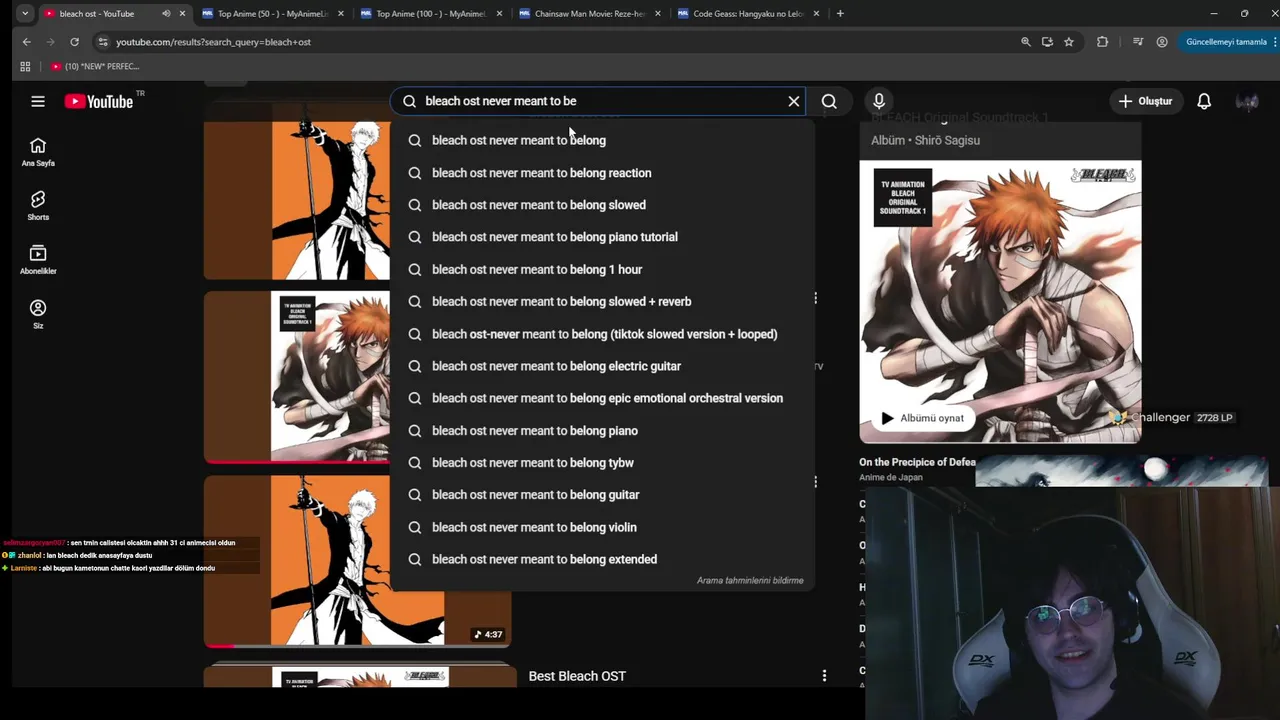Viewport: 1280px width, 720px height.
Task: Open tab search dropdown arrow
Action: 25,14
